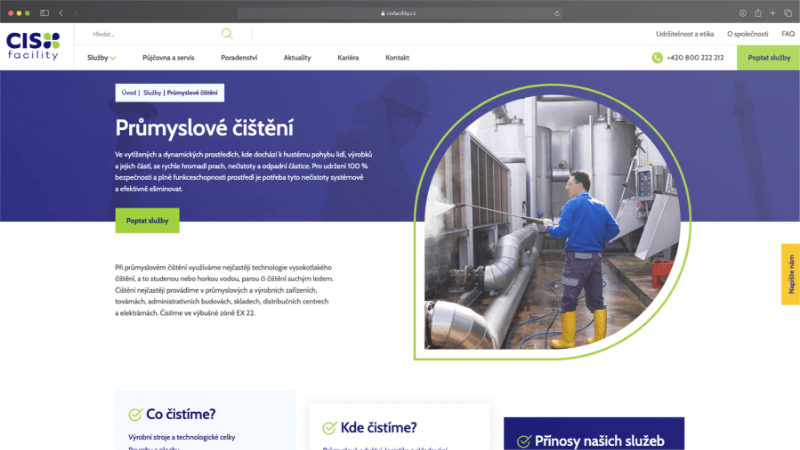Viewport: 800px width, 450px height.
Task: Open the Půjčovna a servis menu item
Action: coord(167,58)
